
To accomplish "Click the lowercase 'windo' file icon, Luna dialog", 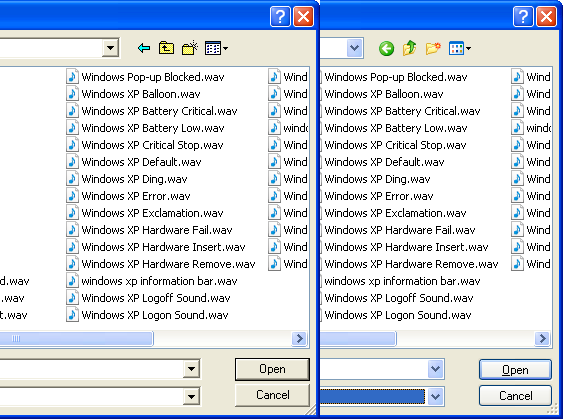I will 517,128.
